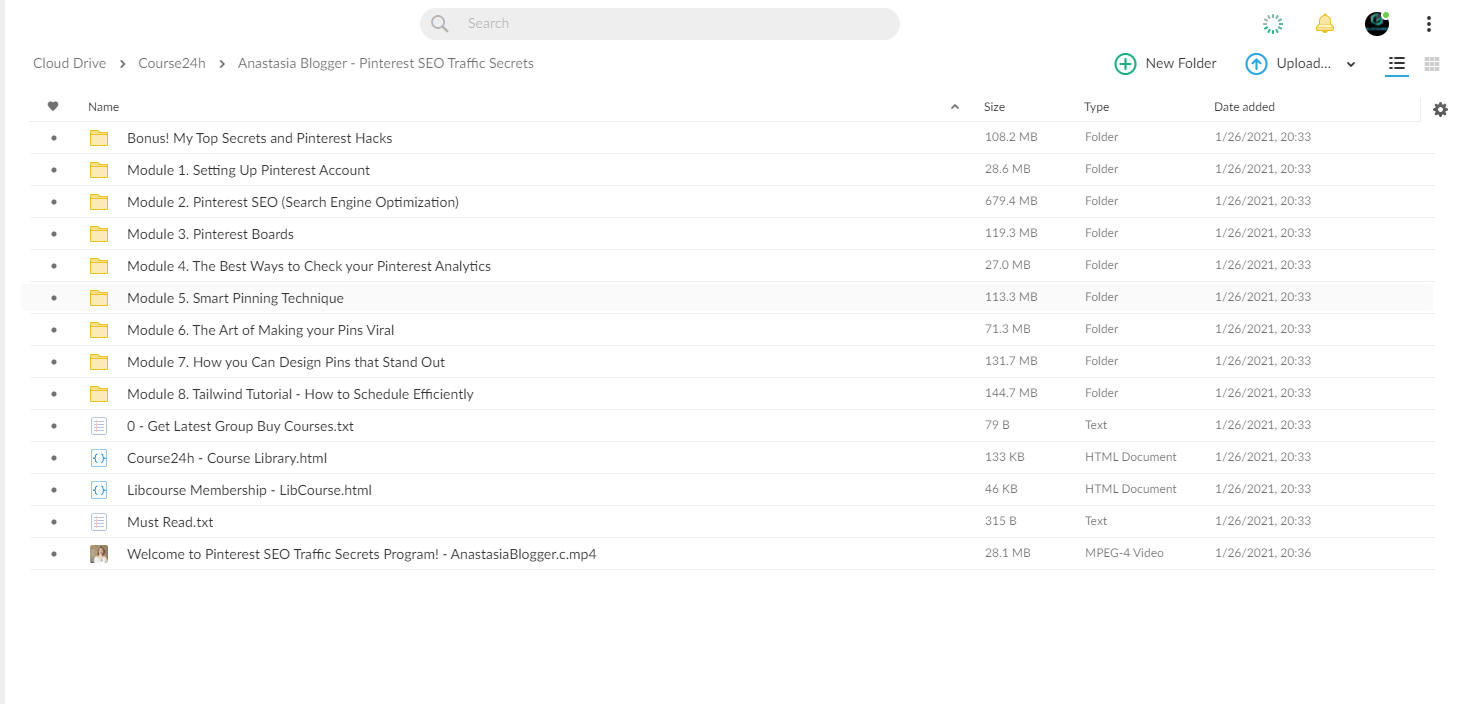Click the search magnifier icon
This screenshot has width=1461, height=704.
[x=440, y=24]
